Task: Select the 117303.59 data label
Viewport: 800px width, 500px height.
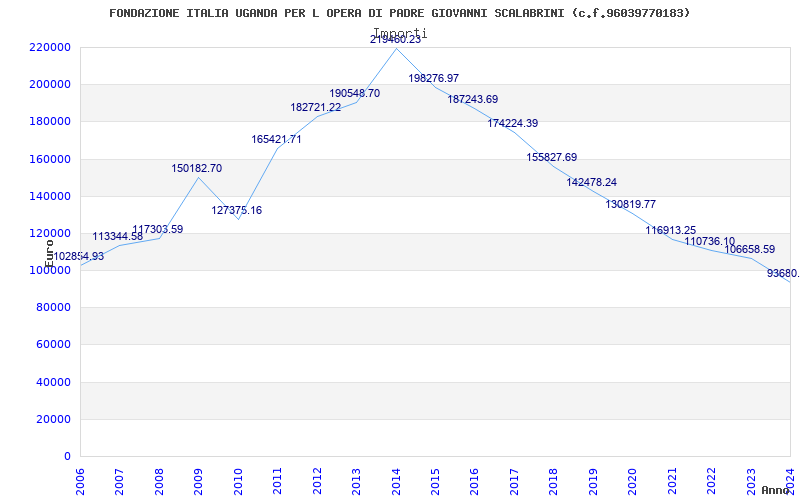Action: coord(158,230)
